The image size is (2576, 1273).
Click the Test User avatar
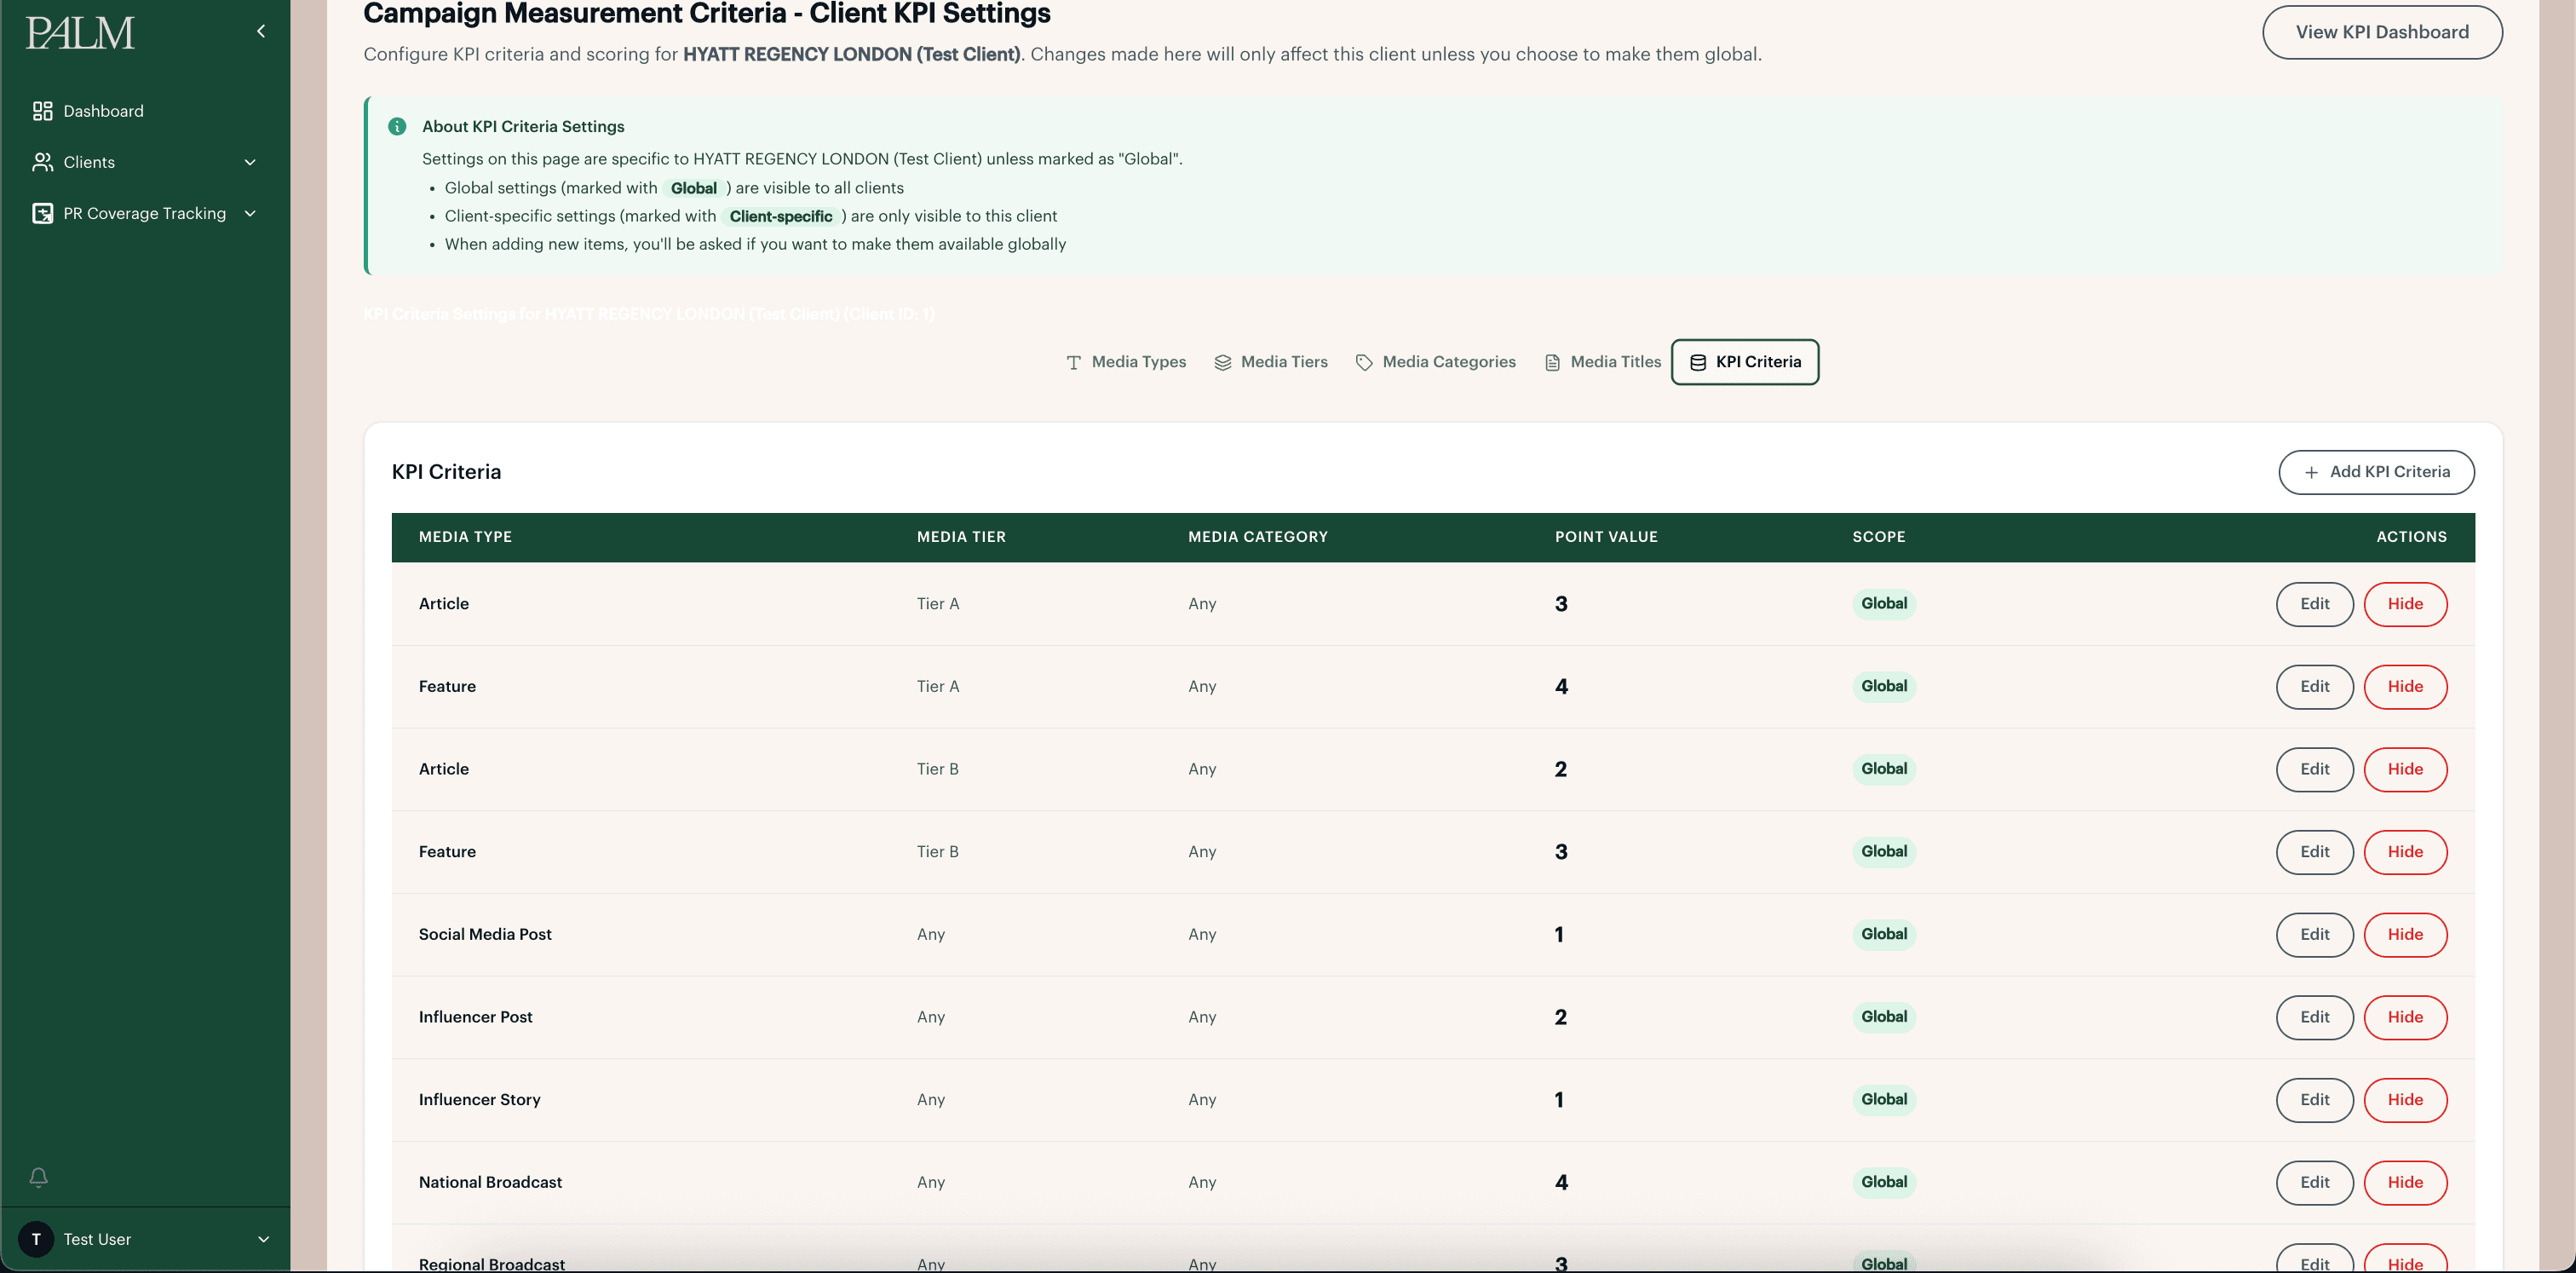point(36,1239)
